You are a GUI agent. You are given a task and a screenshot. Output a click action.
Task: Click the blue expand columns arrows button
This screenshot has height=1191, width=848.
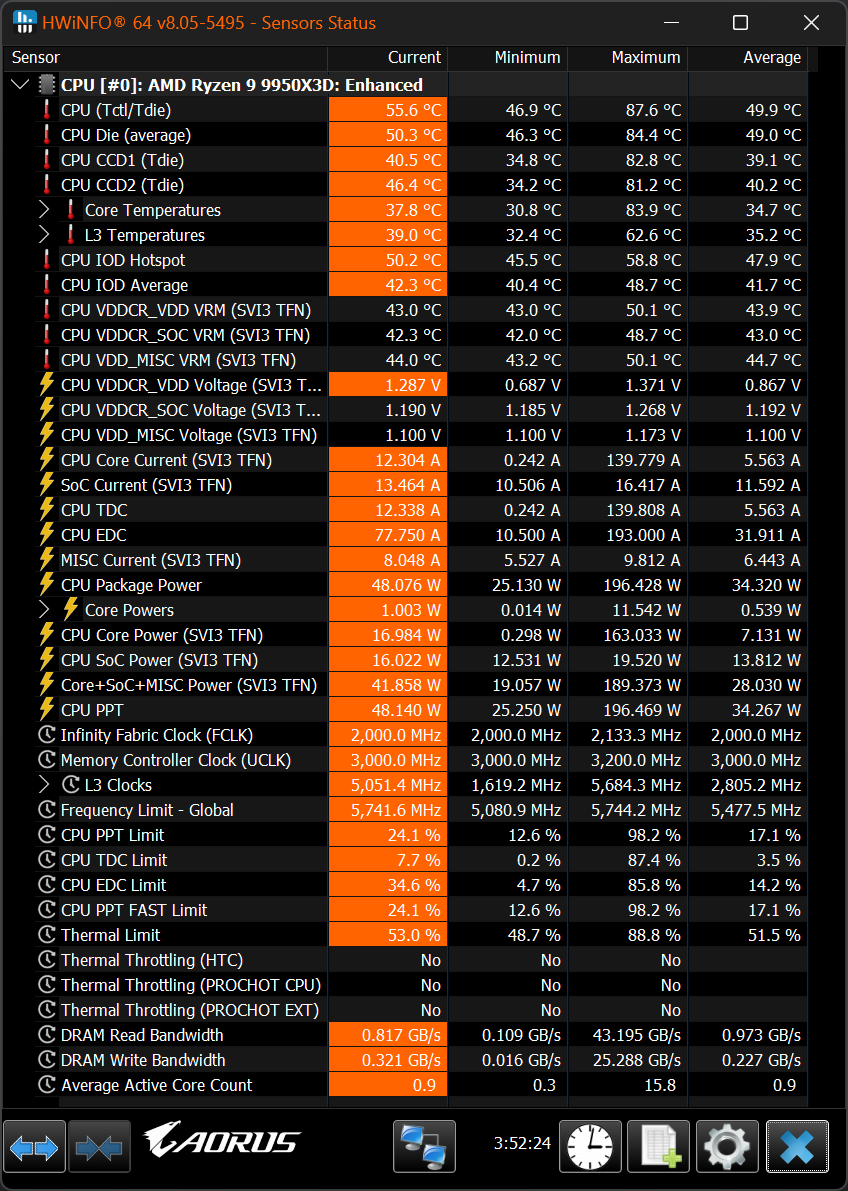point(35,1146)
